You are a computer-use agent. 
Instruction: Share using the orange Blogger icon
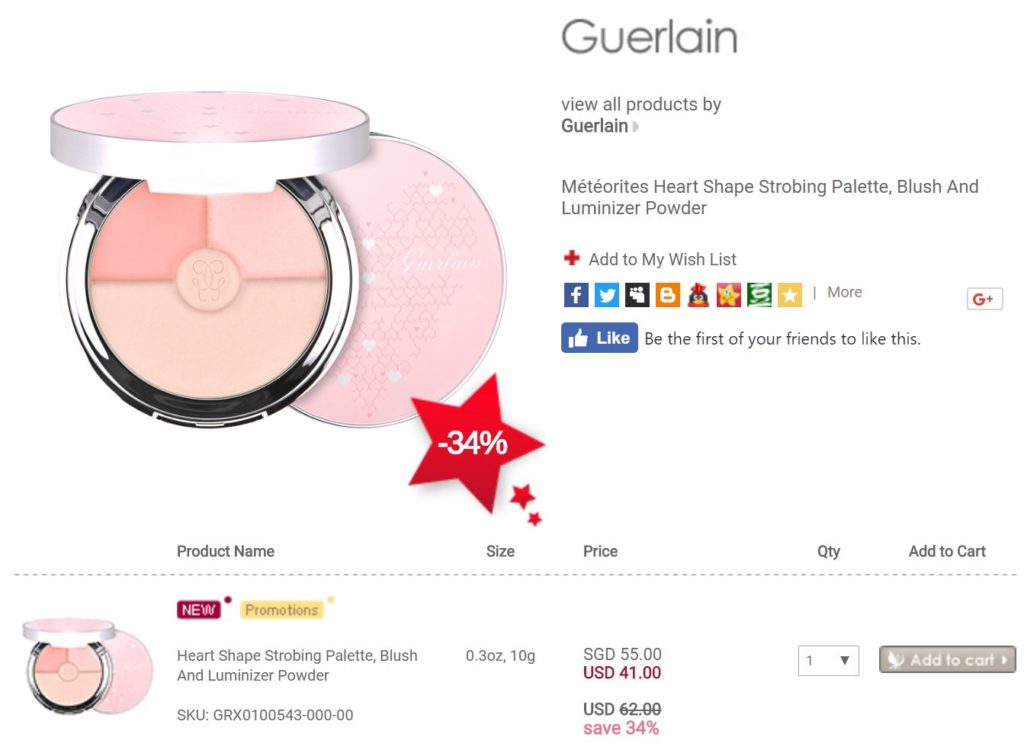click(668, 294)
